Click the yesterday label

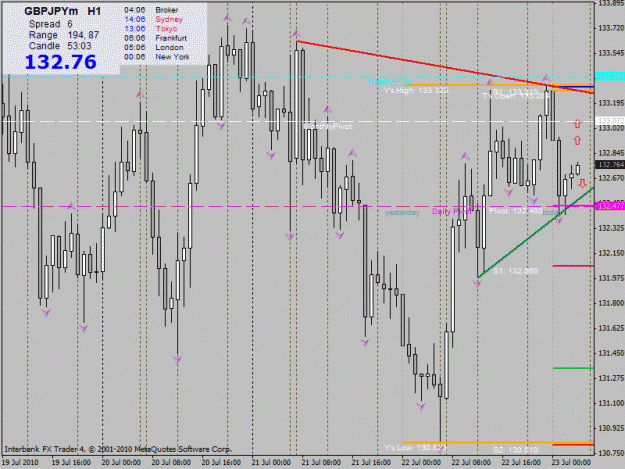tap(403, 212)
